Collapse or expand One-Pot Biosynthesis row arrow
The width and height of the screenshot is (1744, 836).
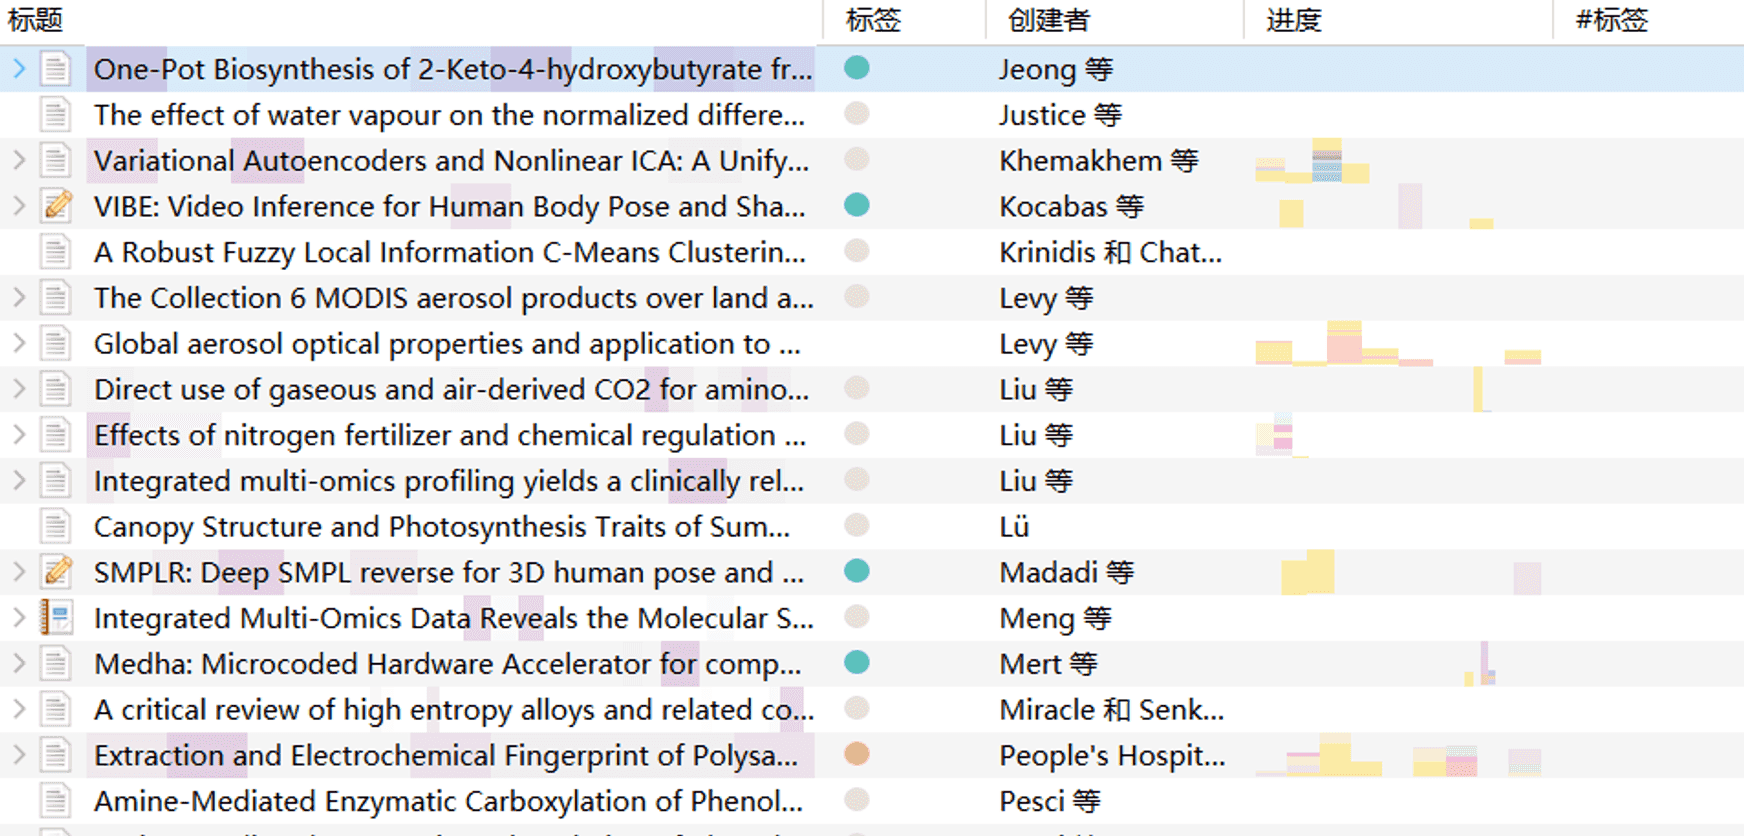coord(19,69)
